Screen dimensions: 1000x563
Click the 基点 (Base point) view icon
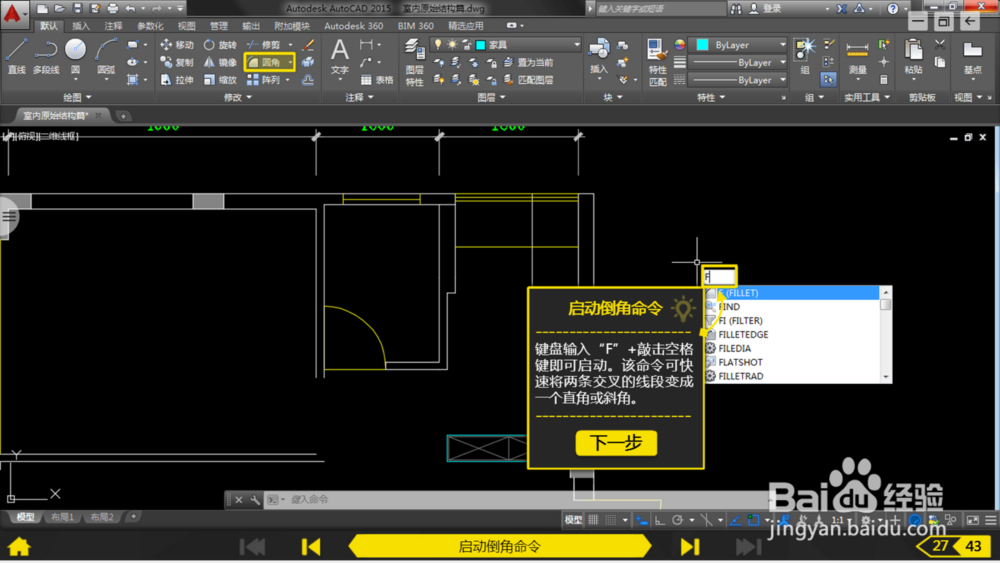coord(972,56)
